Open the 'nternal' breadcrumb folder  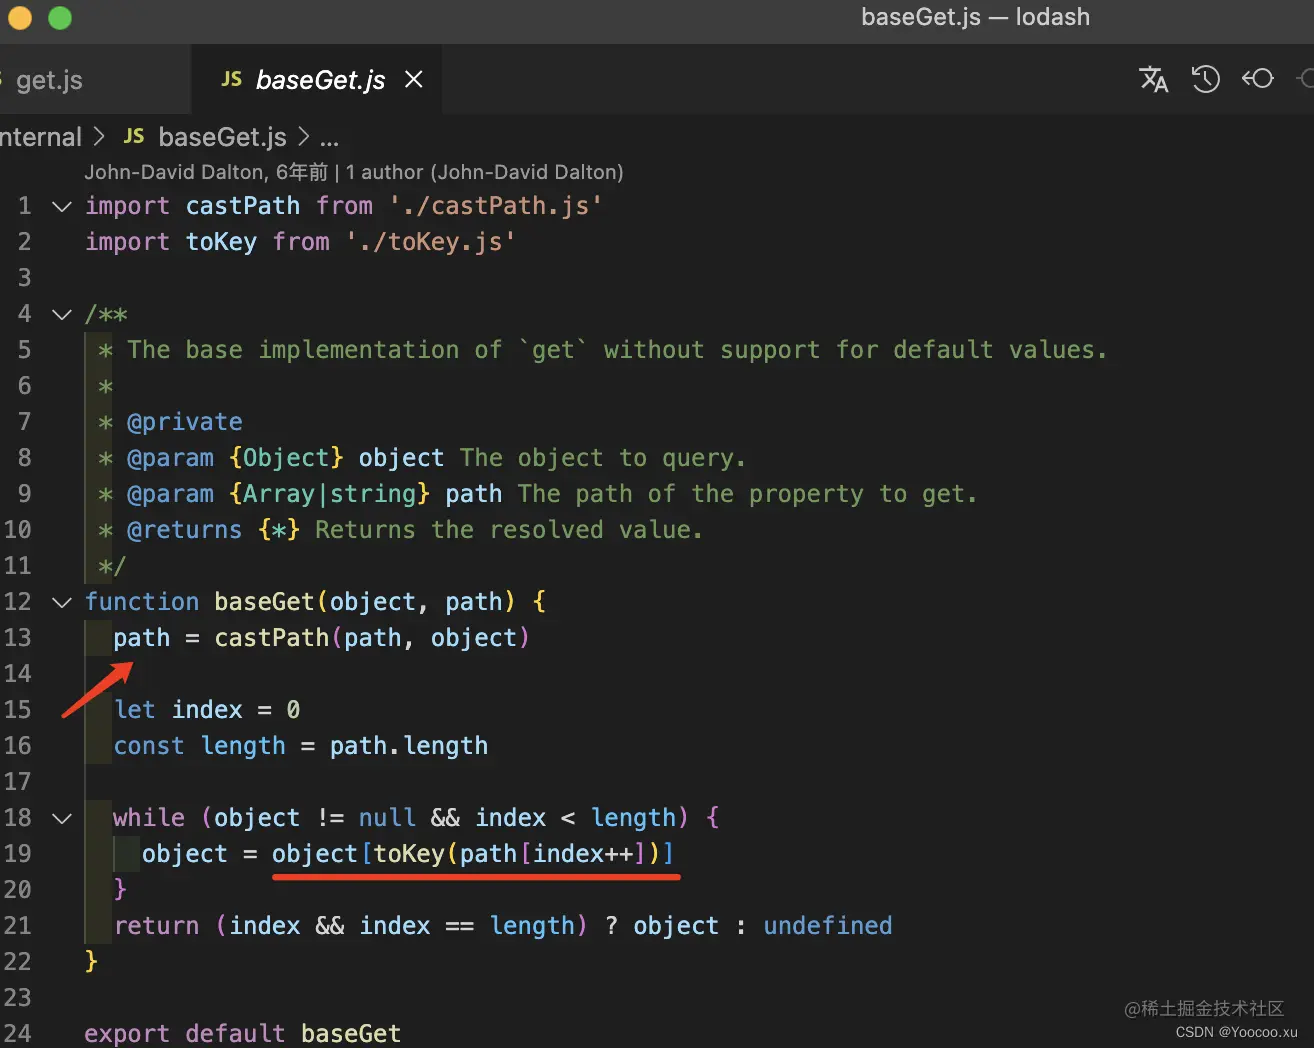pyautogui.click(x=41, y=137)
